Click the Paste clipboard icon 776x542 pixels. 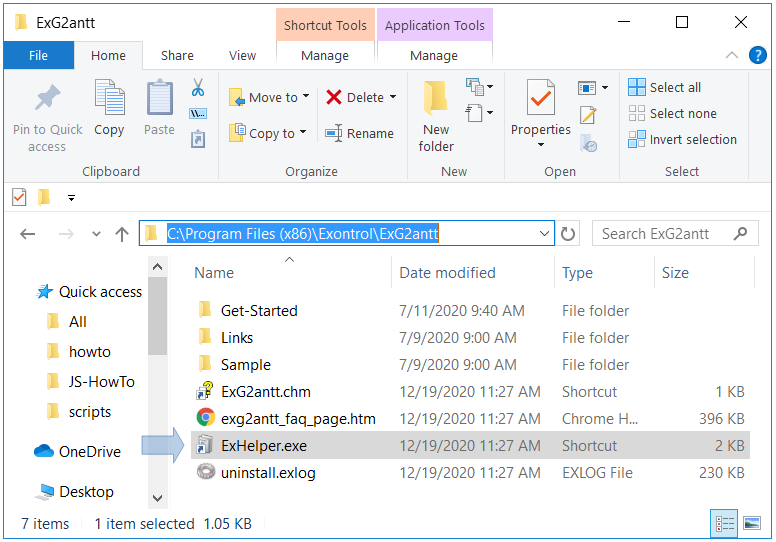(x=159, y=99)
